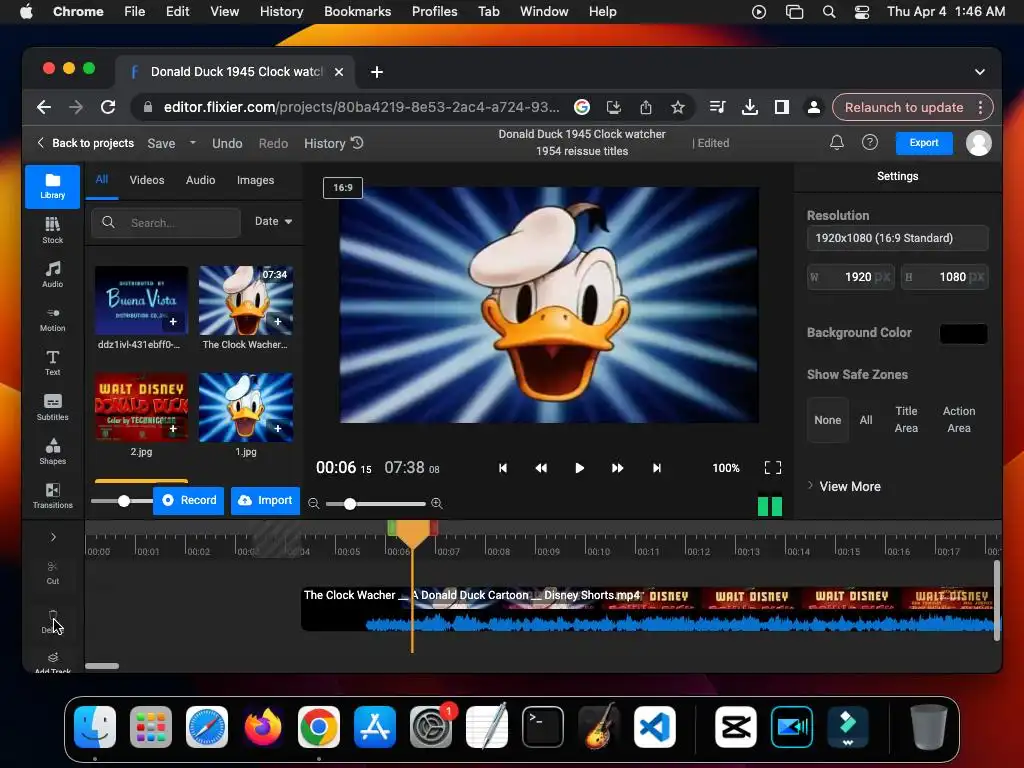Click the Export button

(x=923, y=142)
